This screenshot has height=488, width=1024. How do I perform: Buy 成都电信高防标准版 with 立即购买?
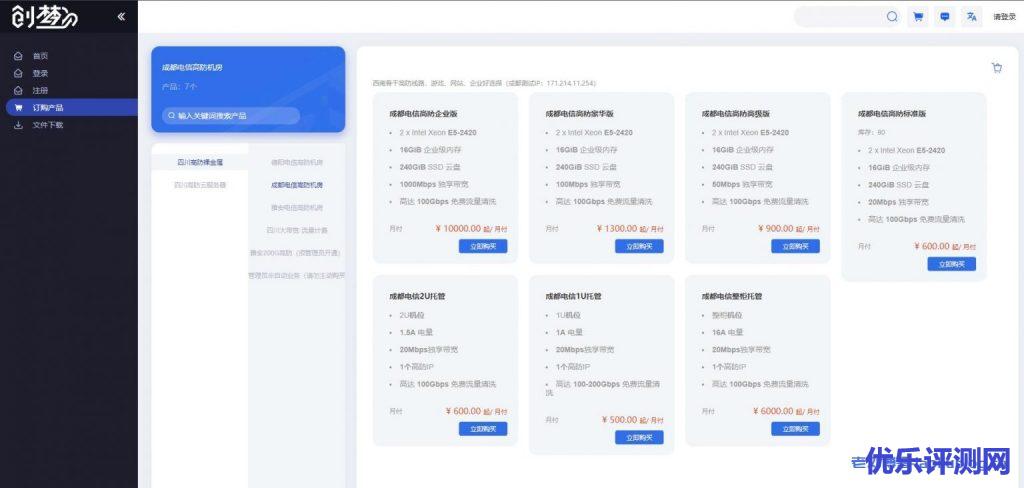[952, 264]
